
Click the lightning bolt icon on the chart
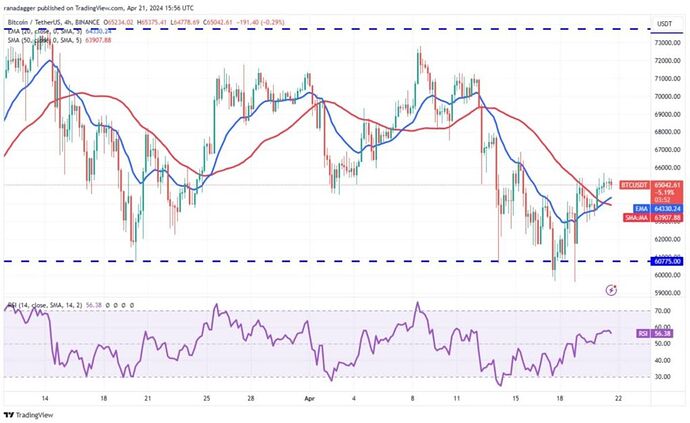[x=611, y=290]
